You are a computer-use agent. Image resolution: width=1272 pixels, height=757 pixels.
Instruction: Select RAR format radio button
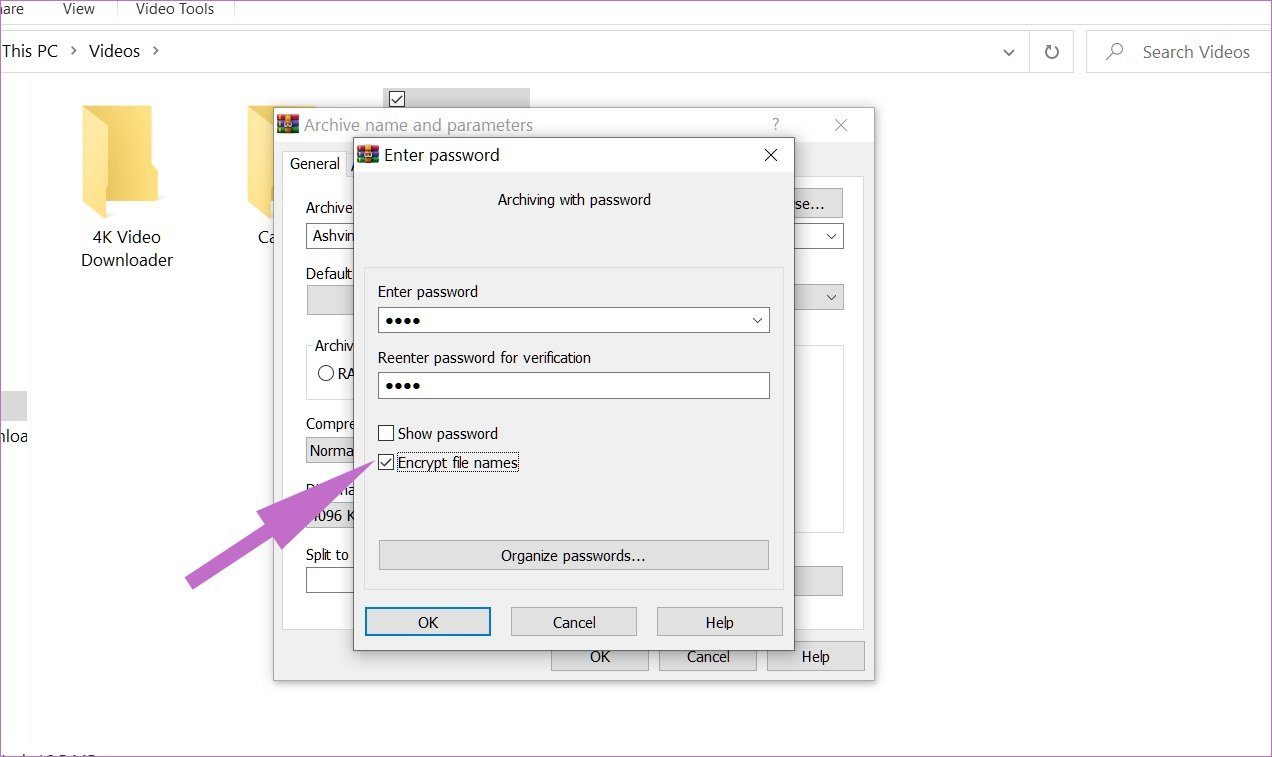pos(326,373)
